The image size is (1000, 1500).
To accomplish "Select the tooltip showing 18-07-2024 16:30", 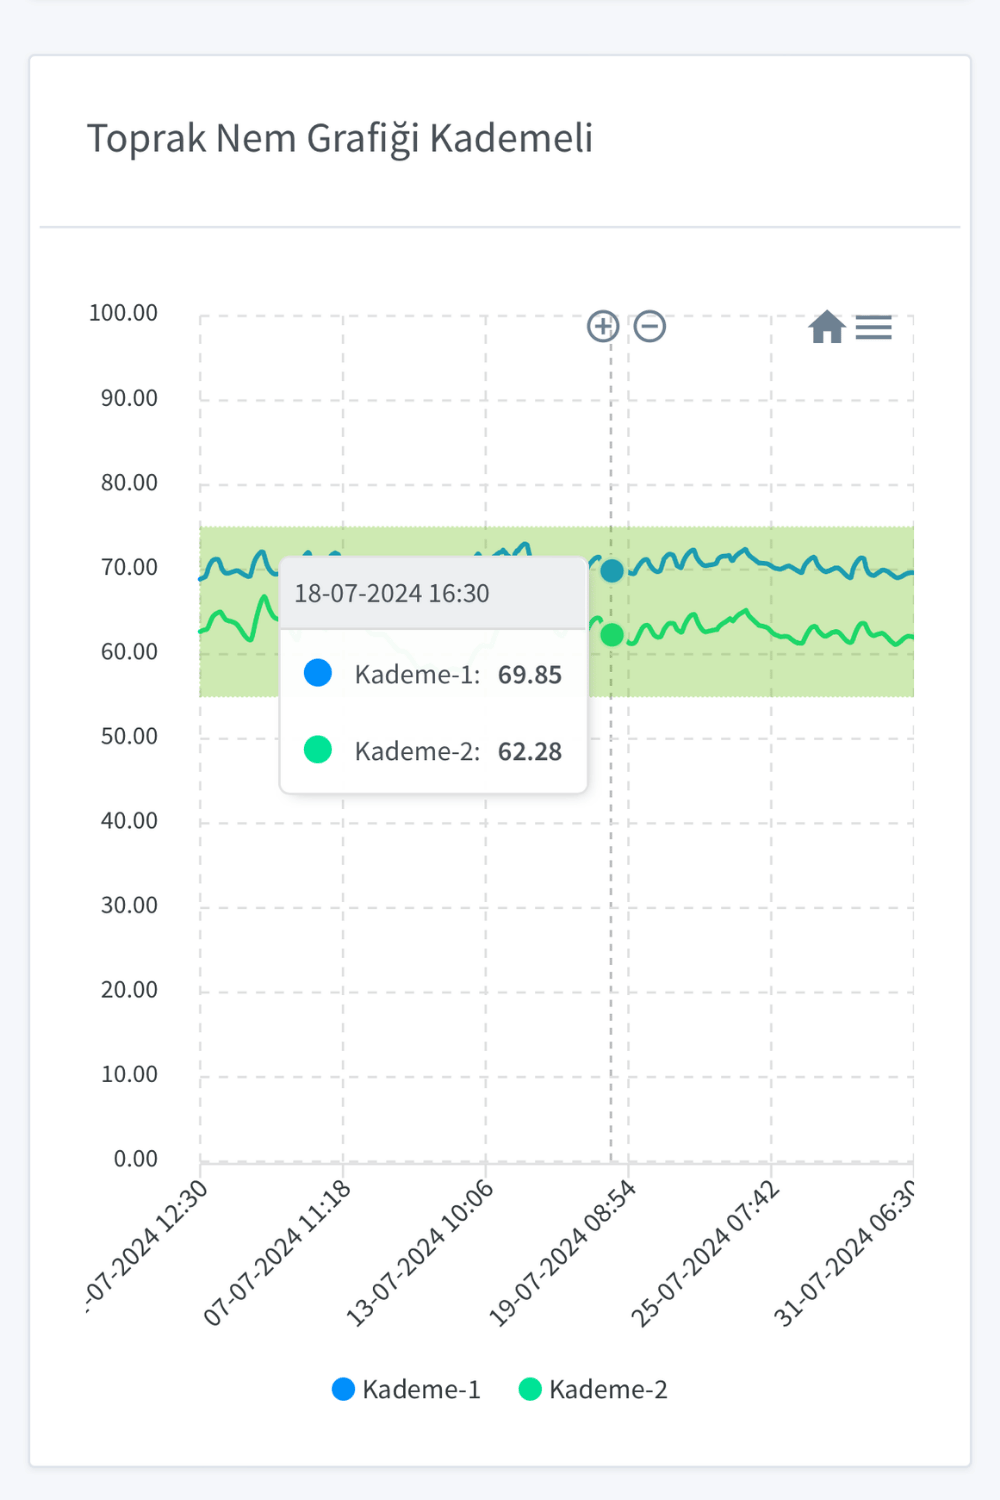I will coord(433,593).
